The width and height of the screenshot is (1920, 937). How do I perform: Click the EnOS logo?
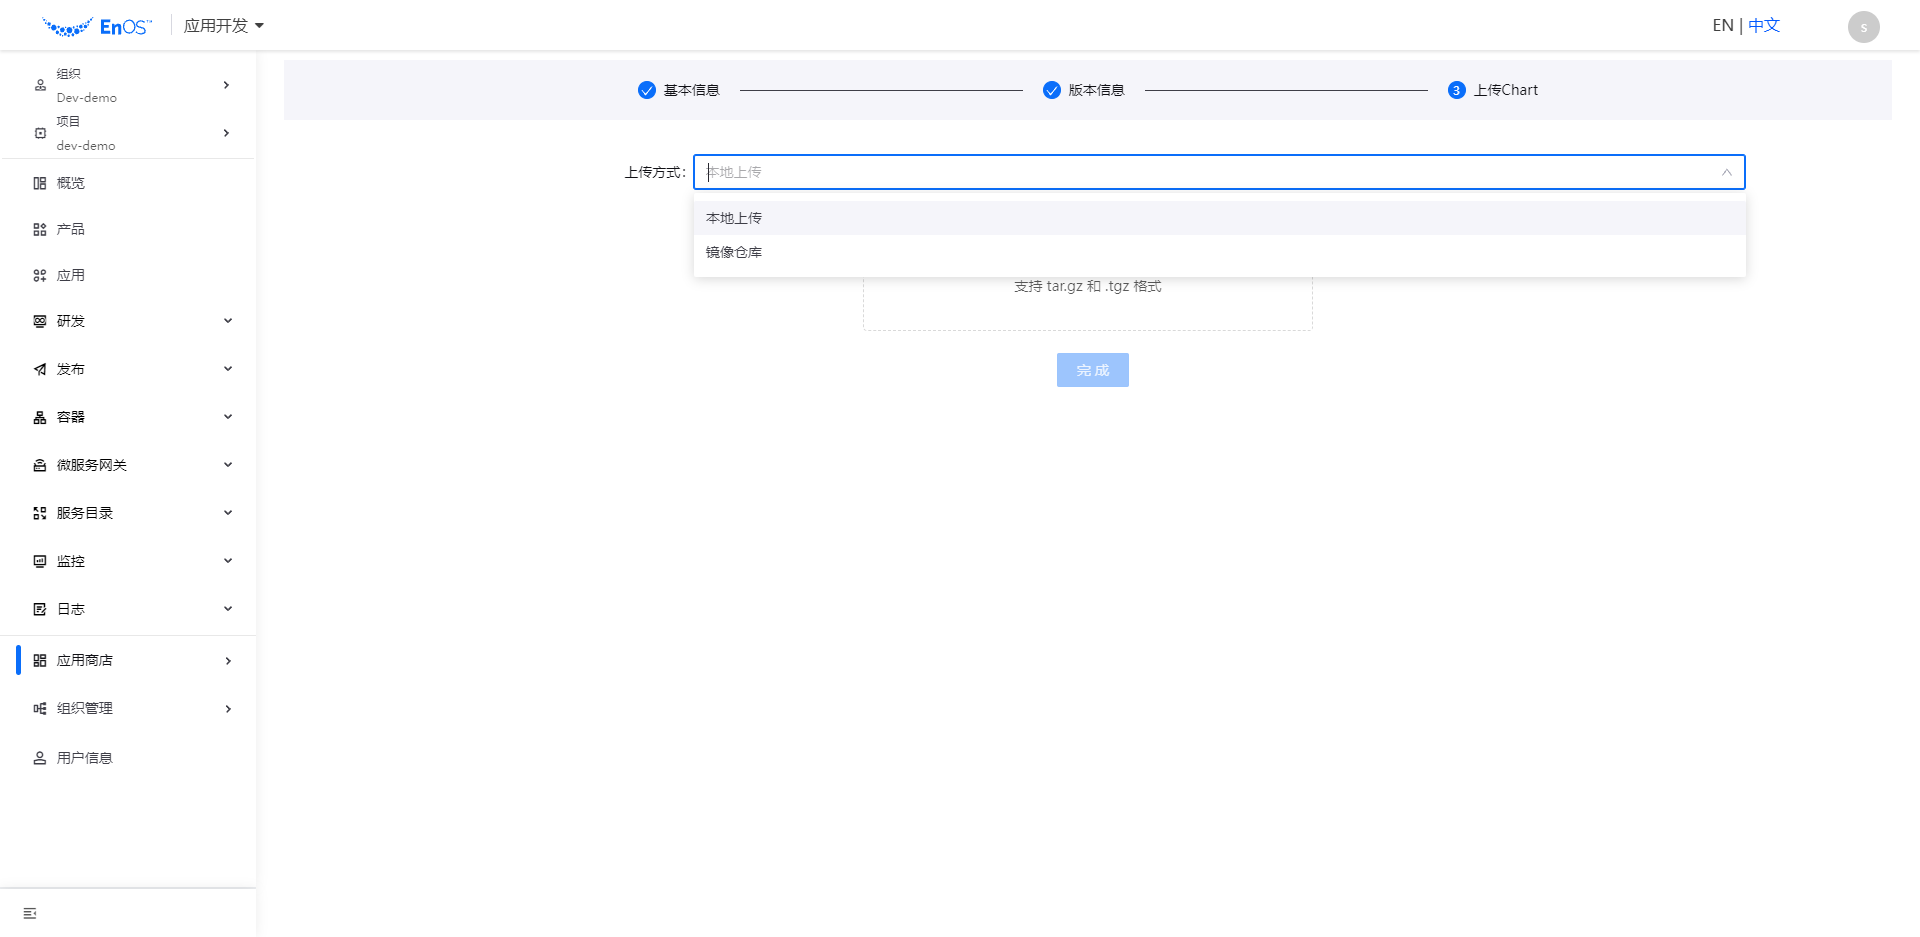pyautogui.click(x=97, y=25)
